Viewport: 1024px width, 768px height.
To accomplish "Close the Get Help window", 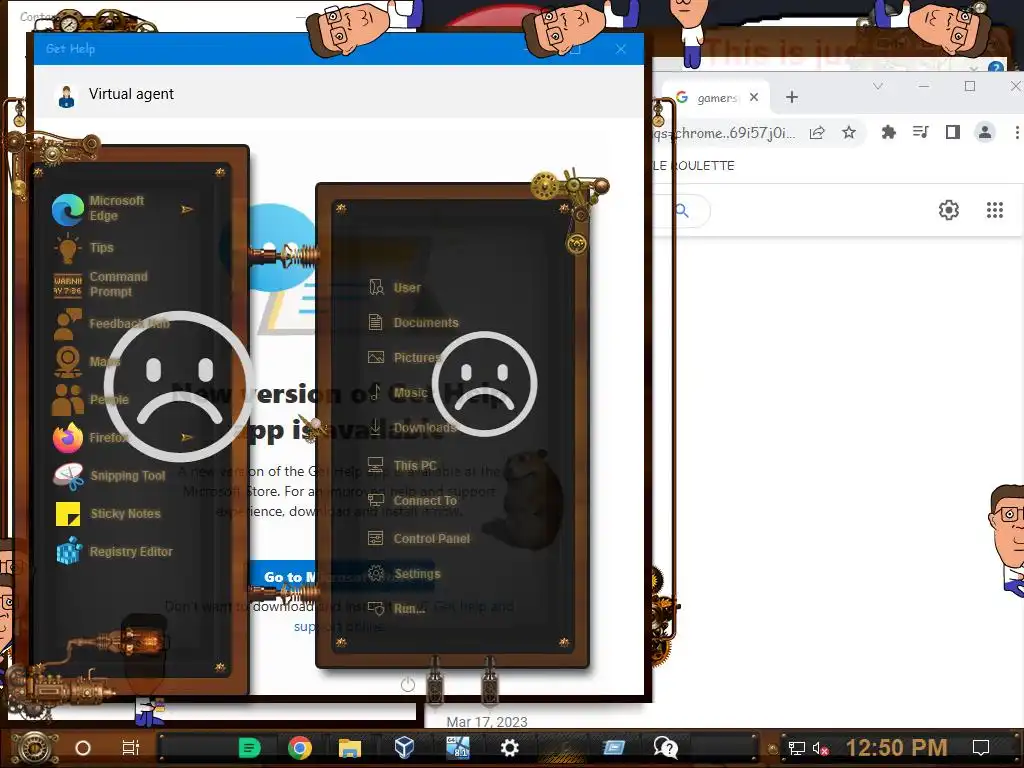I will 621,49.
